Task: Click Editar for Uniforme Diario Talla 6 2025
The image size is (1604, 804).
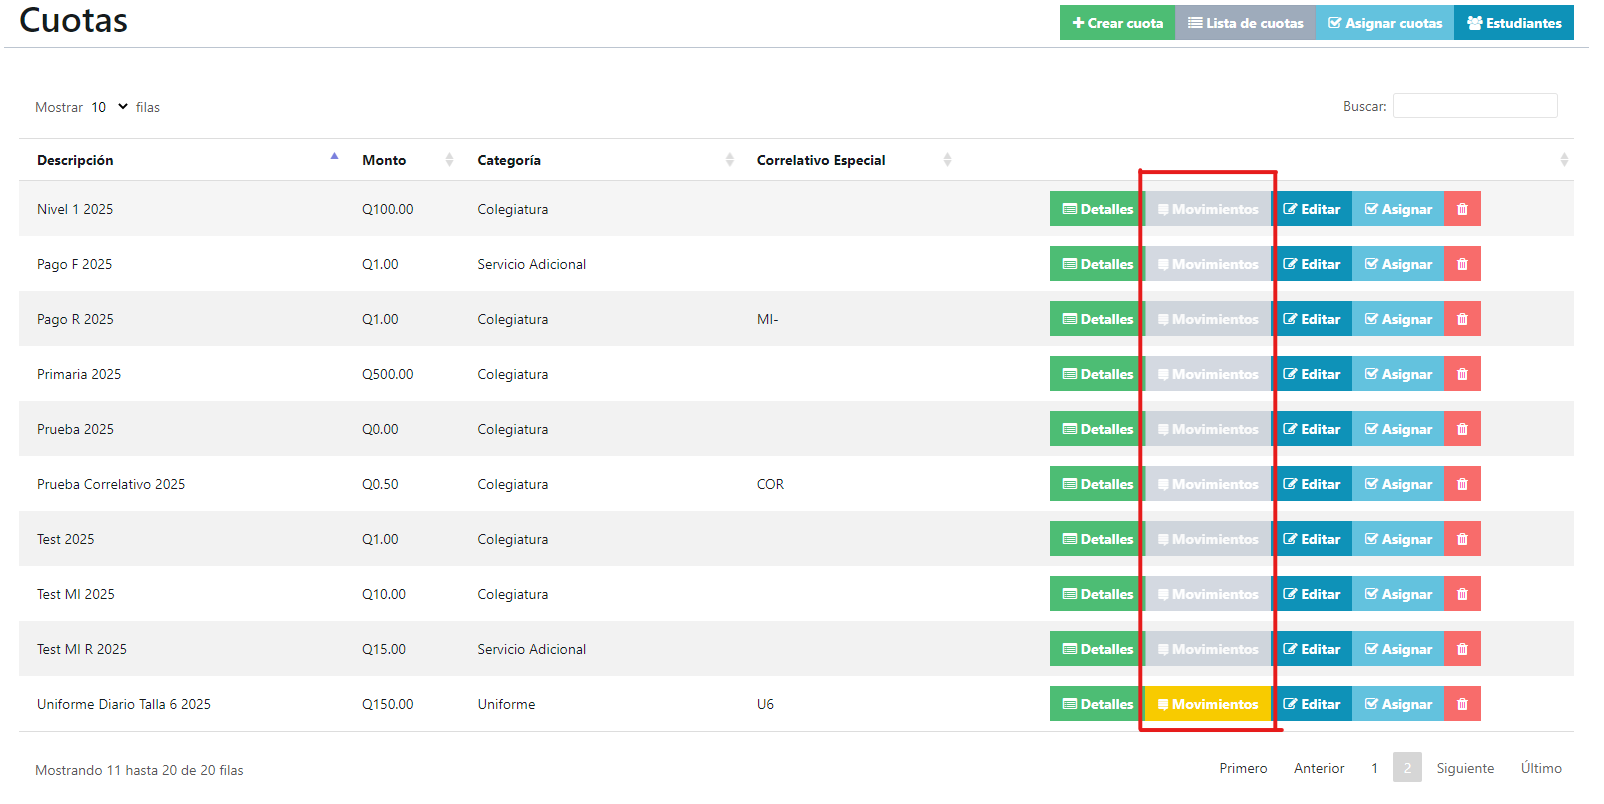Action: pyautogui.click(x=1311, y=704)
